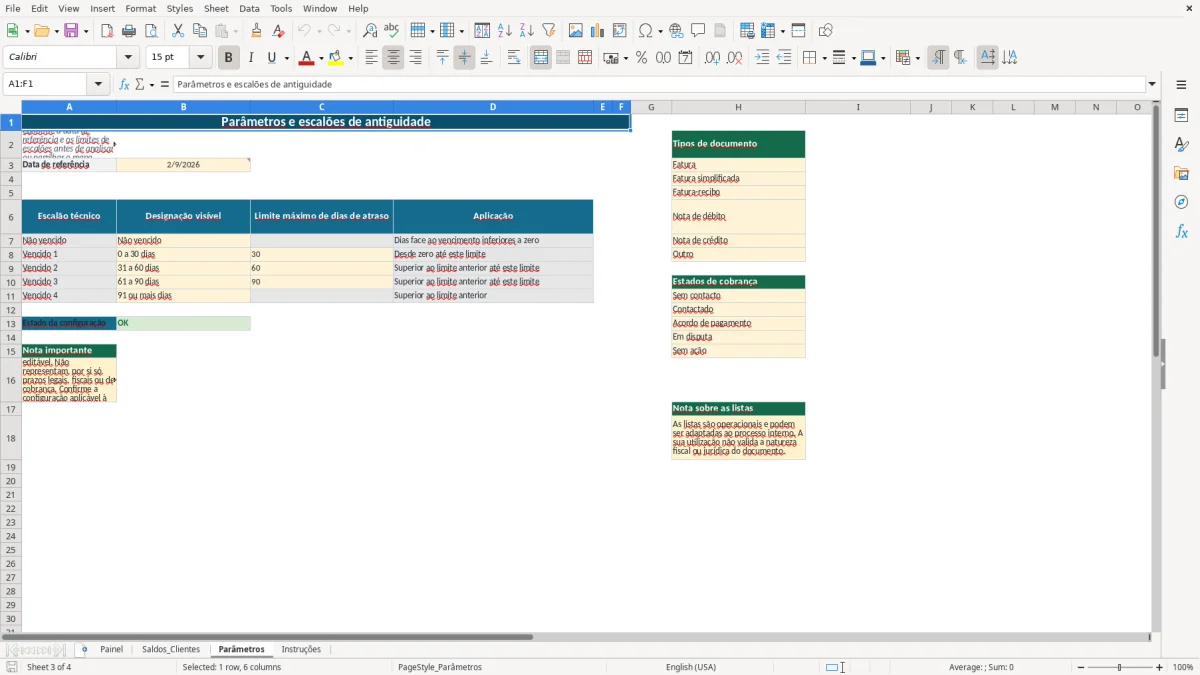Insert a chart

pos(598,31)
